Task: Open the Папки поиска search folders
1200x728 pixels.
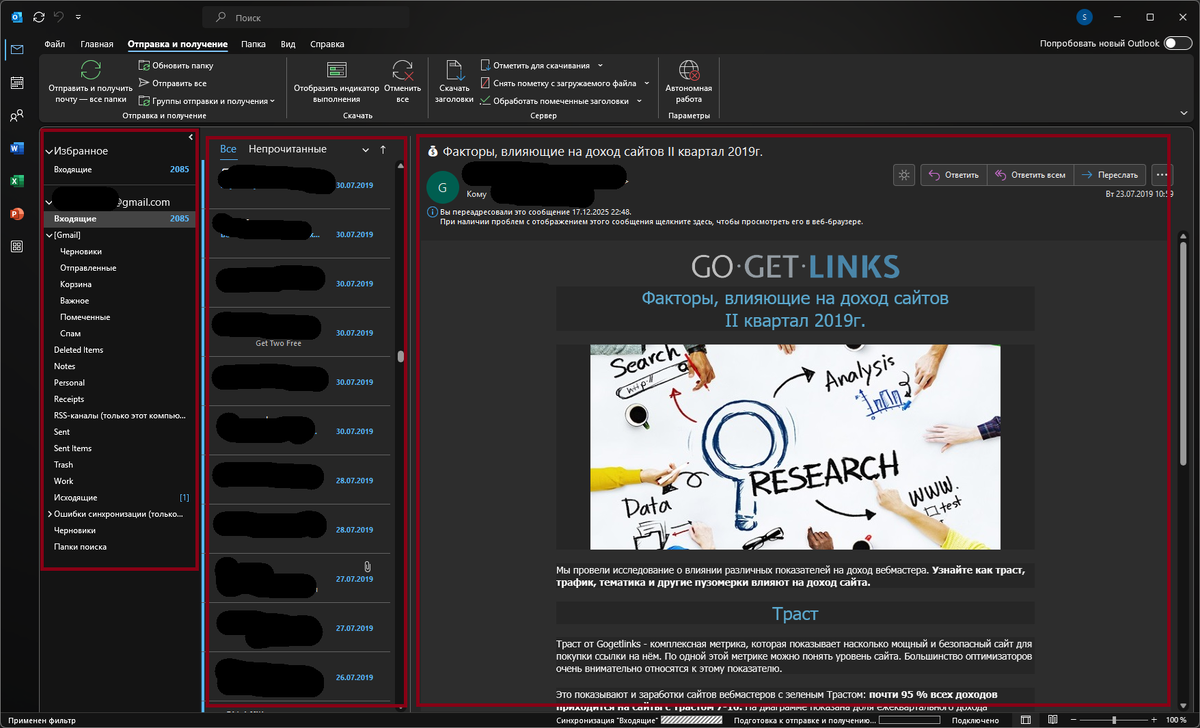Action: [80, 547]
